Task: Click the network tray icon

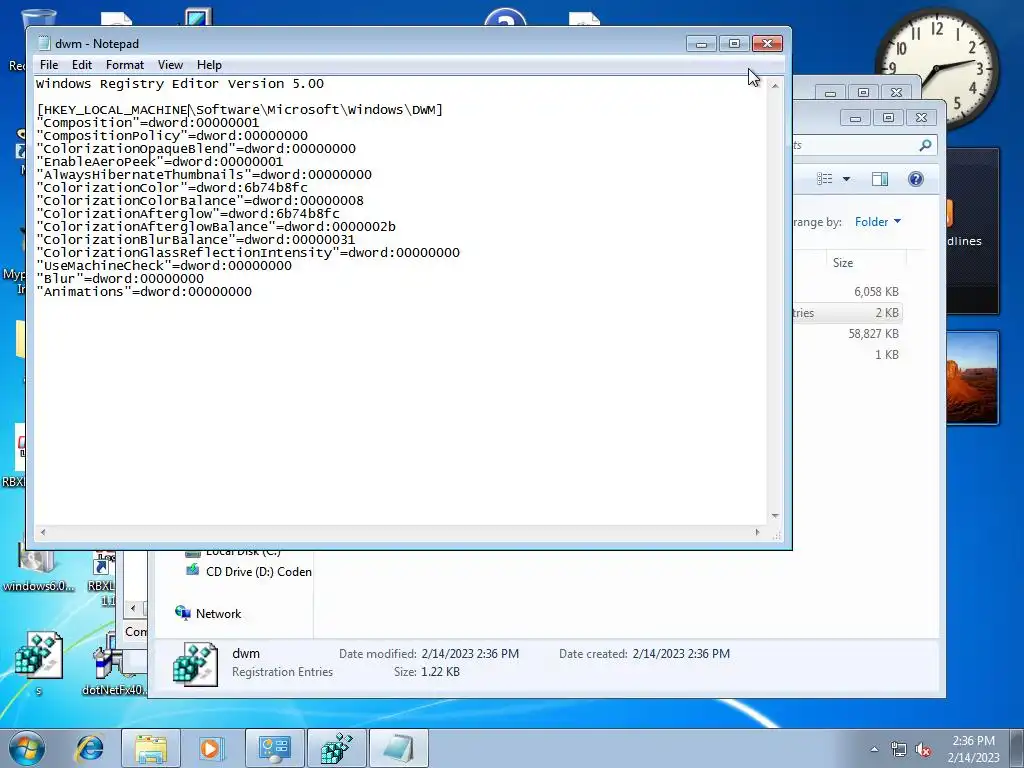Action: (x=899, y=749)
